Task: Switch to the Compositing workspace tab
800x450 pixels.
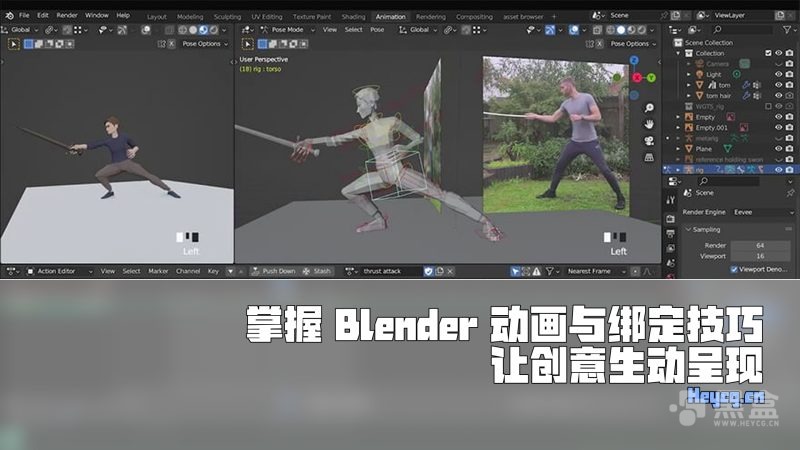Action: [x=474, y=17]
